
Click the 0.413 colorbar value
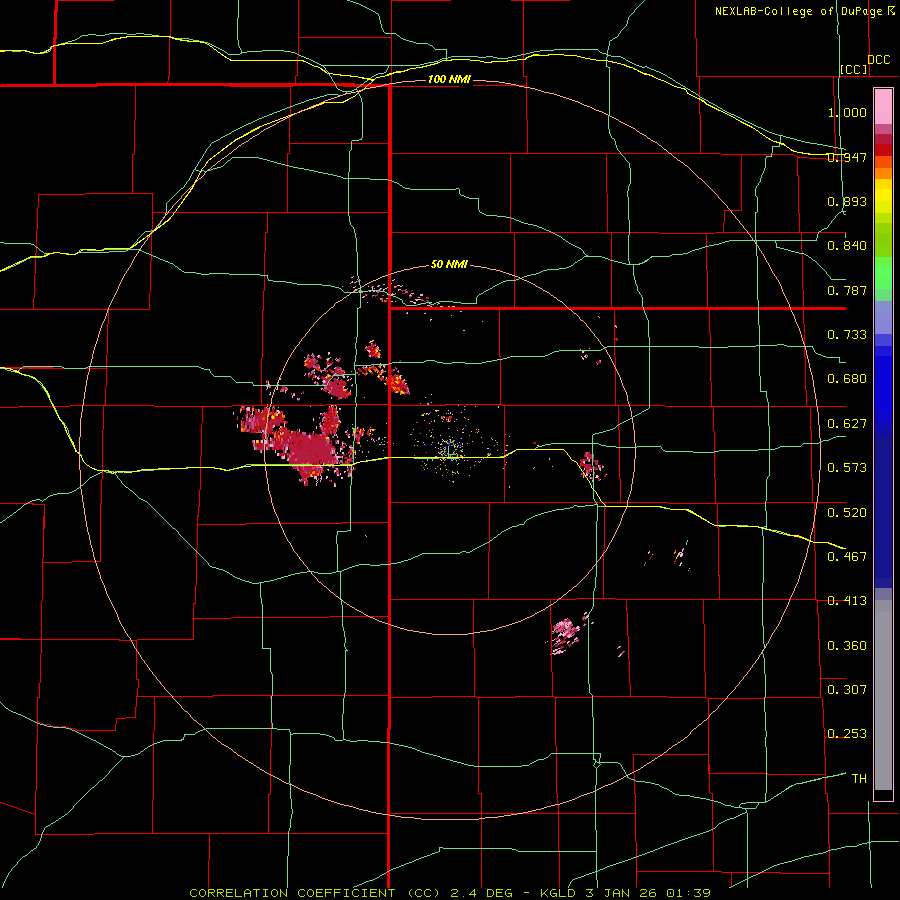[x=847, y=601]
